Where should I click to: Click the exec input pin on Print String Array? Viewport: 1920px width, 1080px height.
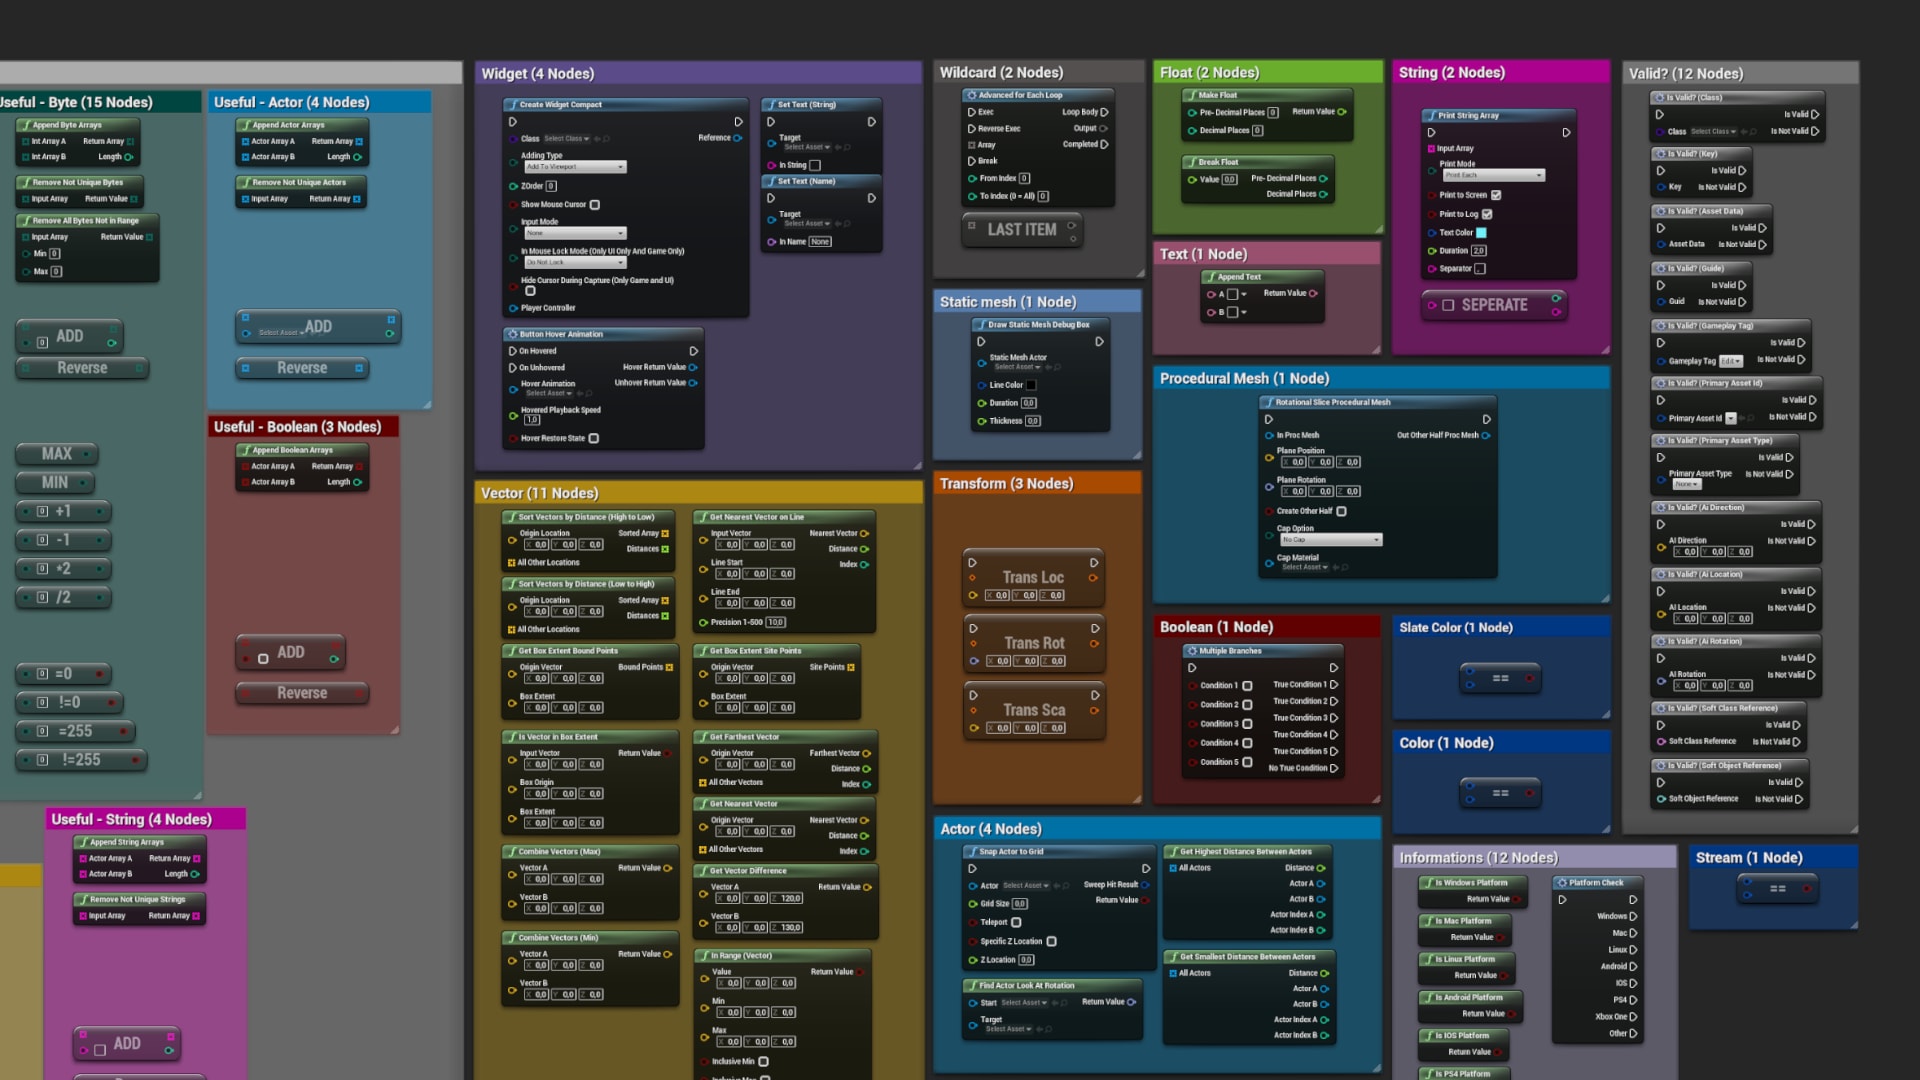(x=1431, y=133)
